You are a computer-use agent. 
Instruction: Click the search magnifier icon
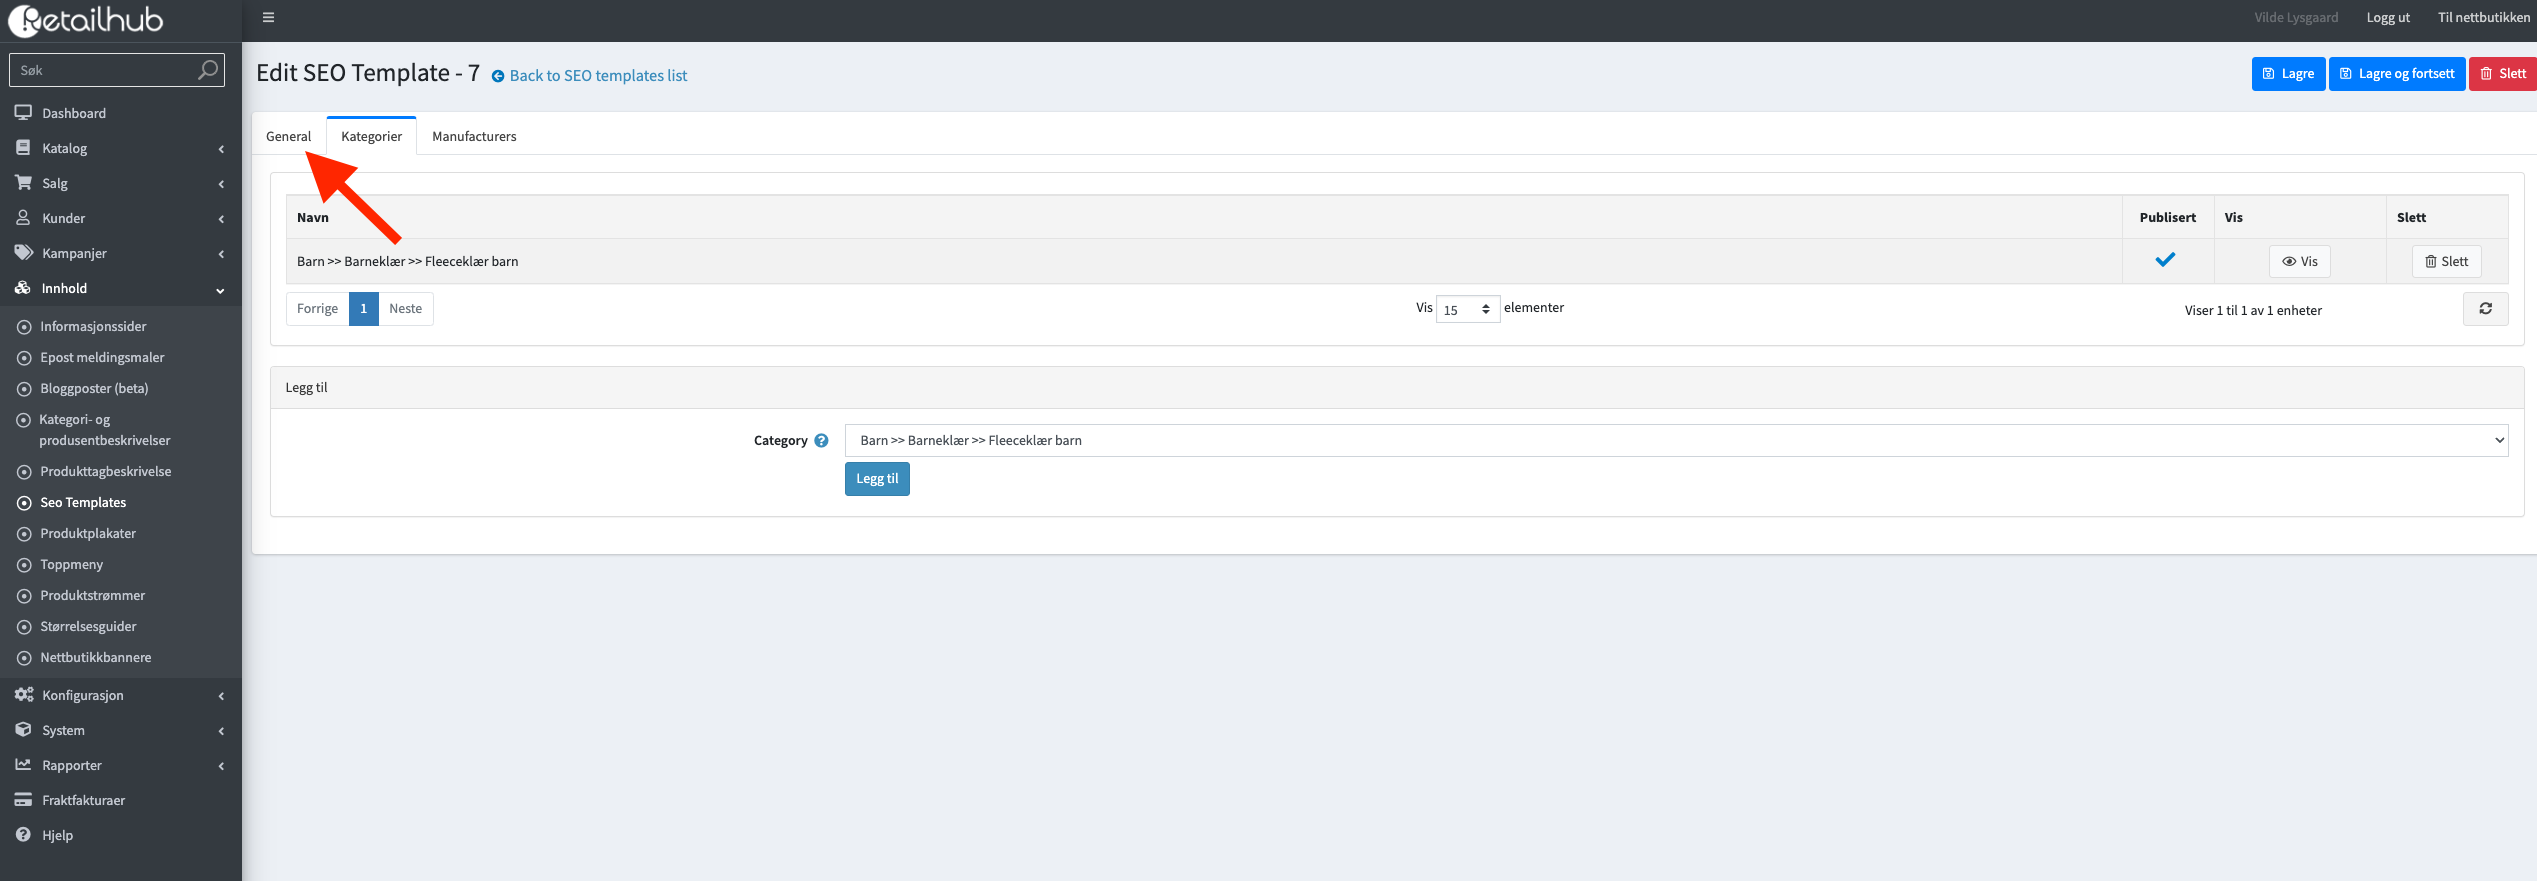point(207,70)
